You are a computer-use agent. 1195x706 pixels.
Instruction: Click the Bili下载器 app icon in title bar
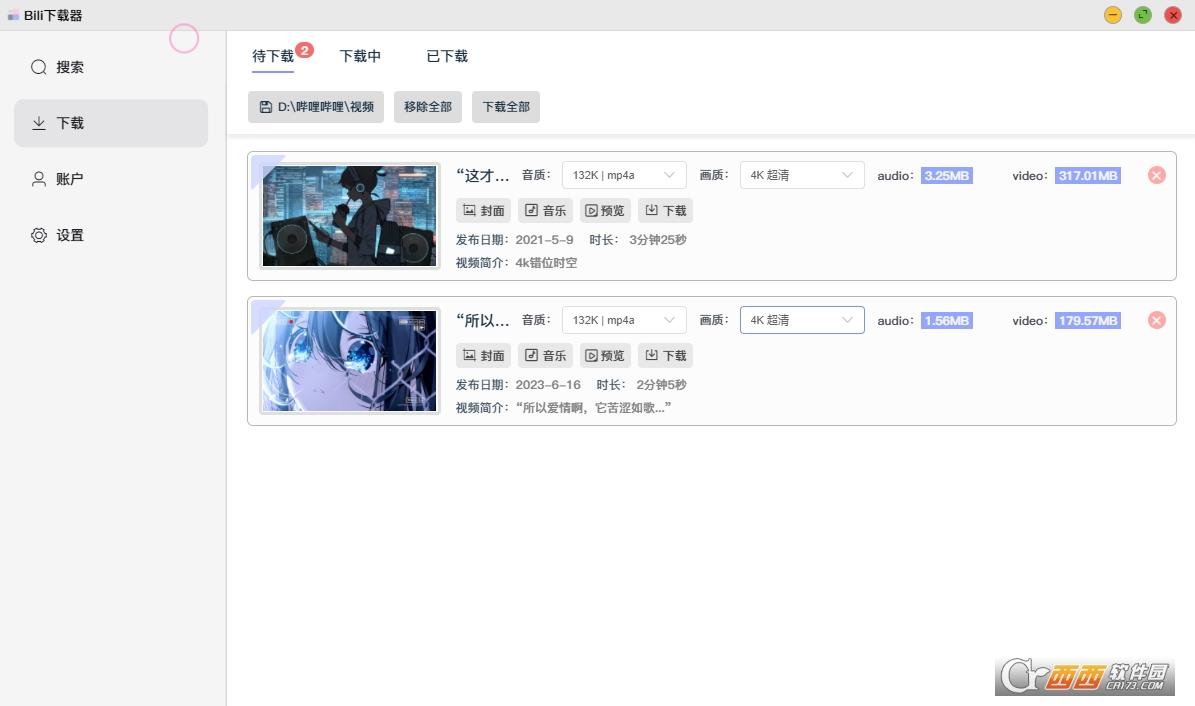tap(13, 15)
